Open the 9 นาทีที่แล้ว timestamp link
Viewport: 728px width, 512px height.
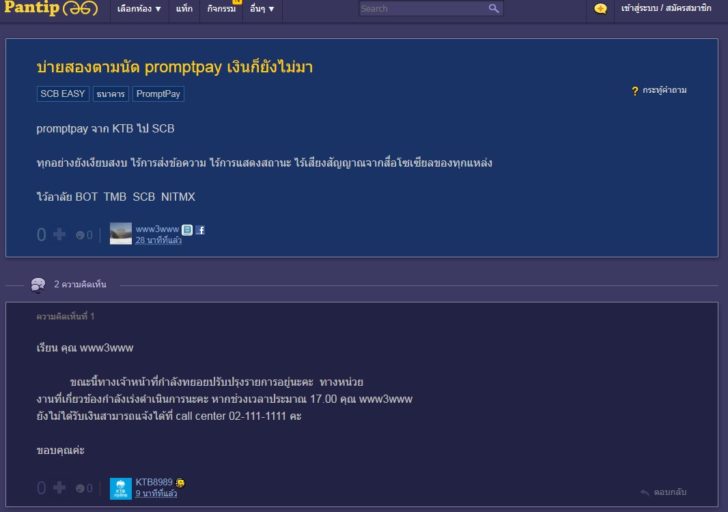pos(156,493)
